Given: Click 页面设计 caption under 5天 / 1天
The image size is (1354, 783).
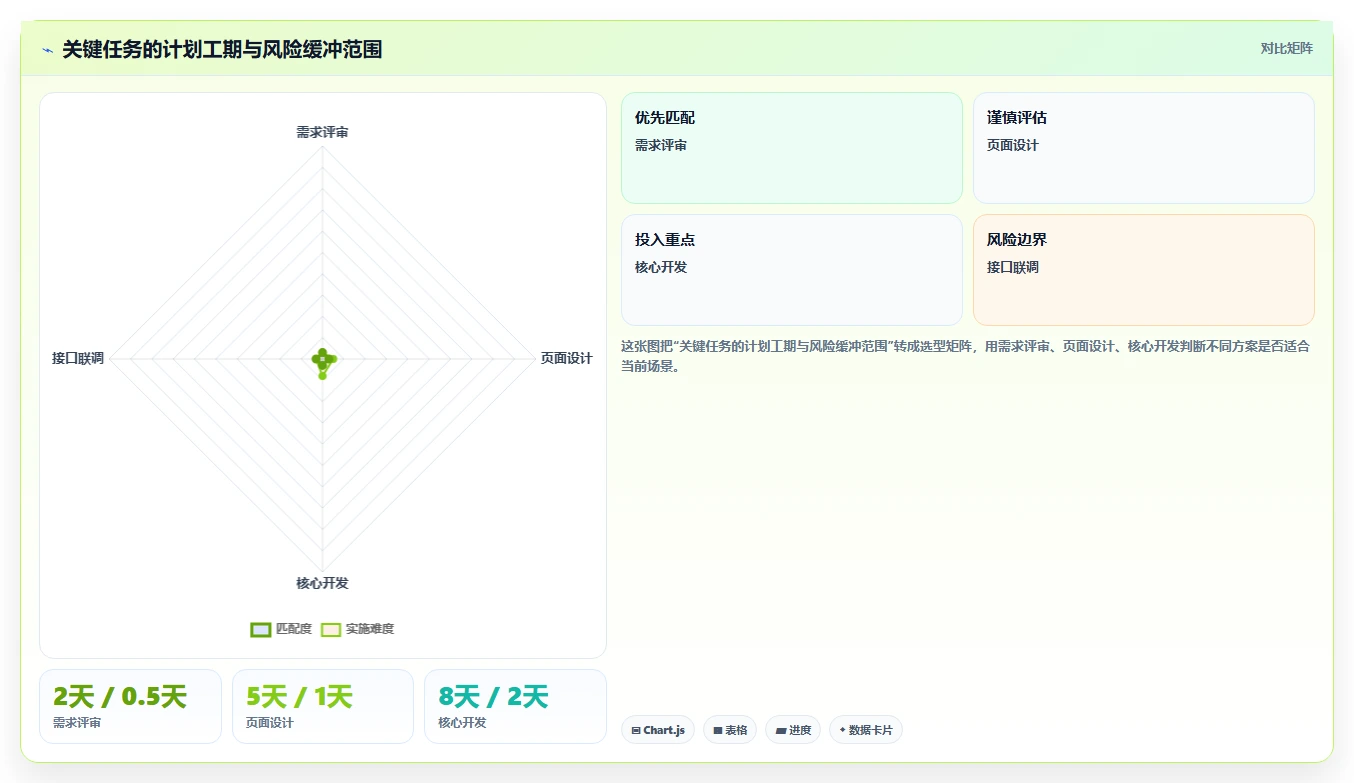Looking at the screenshot, I should coord(270,723).
